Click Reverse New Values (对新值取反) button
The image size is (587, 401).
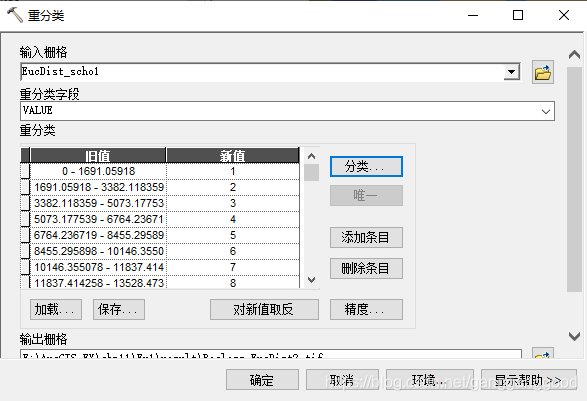pos(264,309)
